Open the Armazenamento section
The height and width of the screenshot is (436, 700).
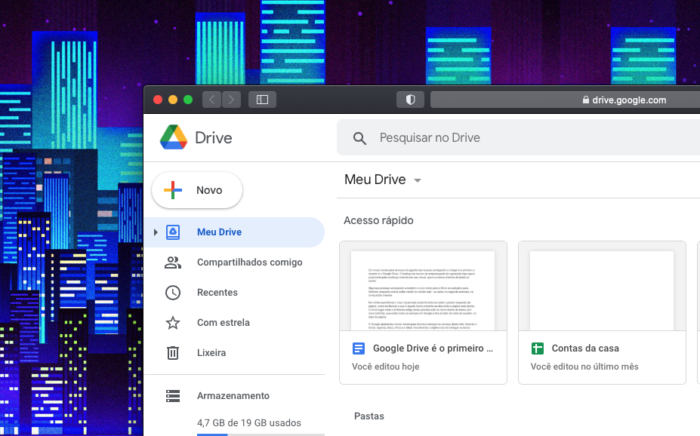[x=234, y=396]
